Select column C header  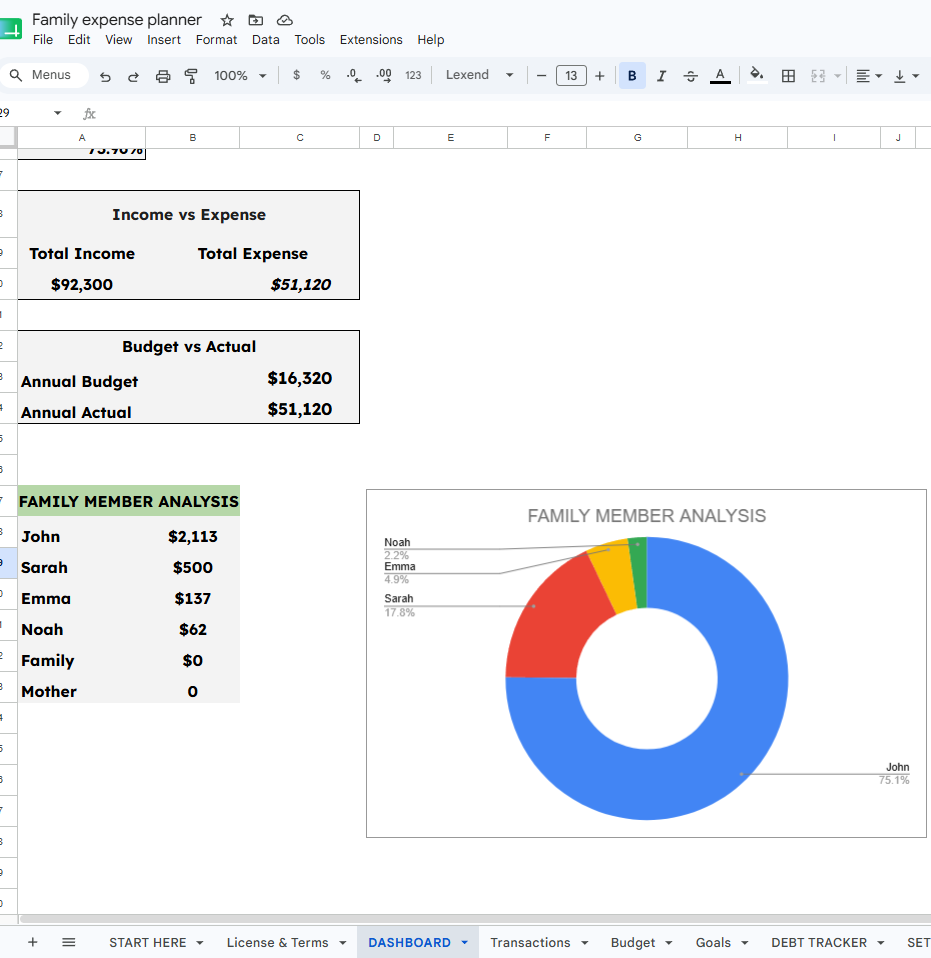299,138
